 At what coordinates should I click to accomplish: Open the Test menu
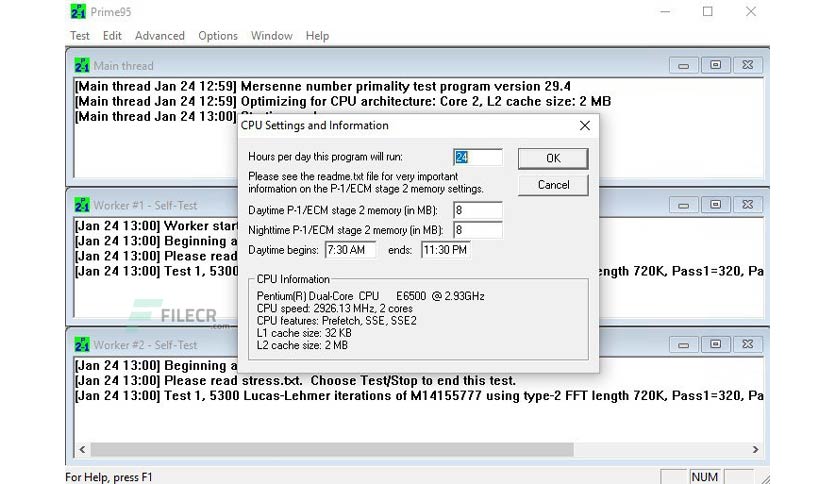pyautogui.click(x=79, y=36)
